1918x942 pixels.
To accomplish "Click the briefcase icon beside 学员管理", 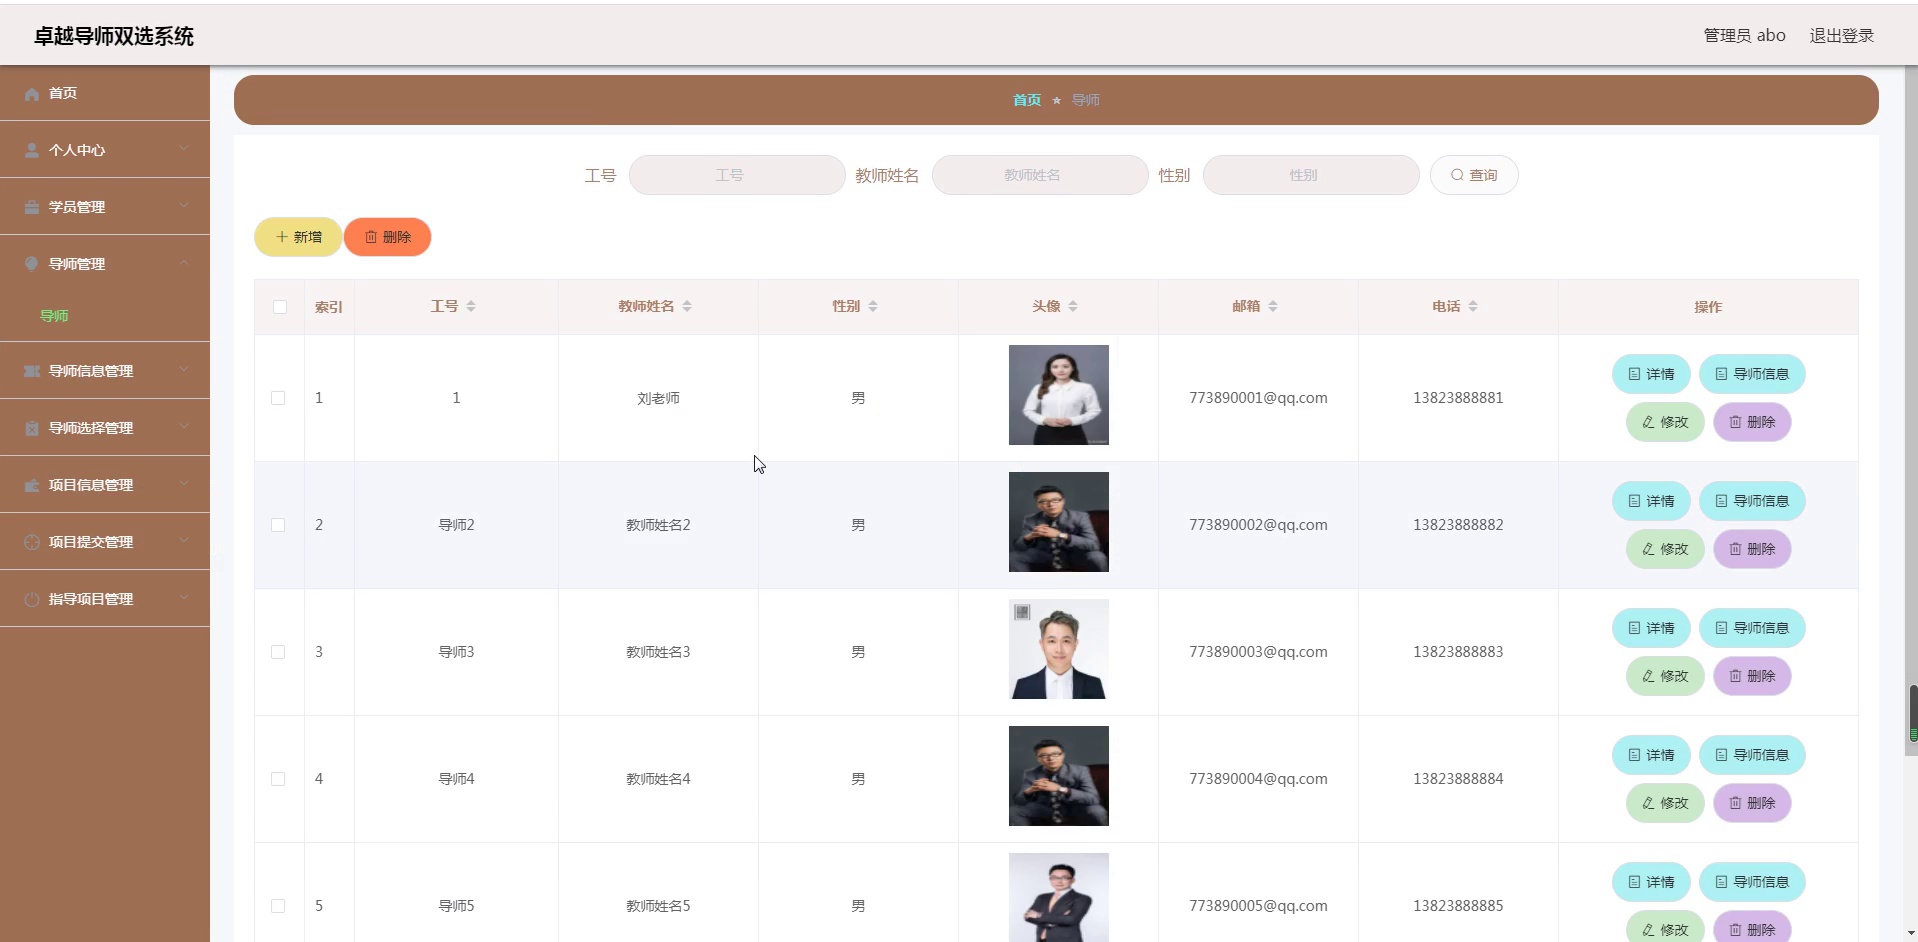I will (x=32, y=207).
